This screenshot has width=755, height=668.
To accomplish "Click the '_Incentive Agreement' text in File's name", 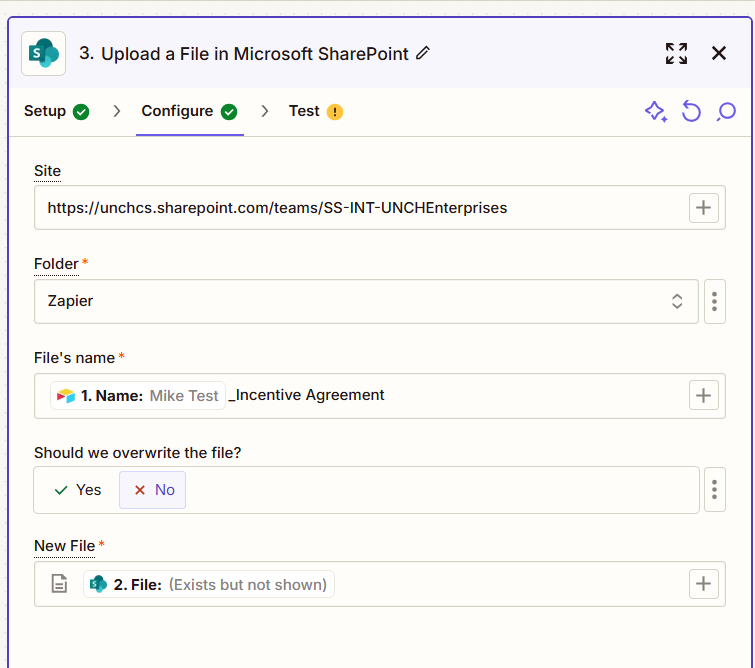I will 307,395.
